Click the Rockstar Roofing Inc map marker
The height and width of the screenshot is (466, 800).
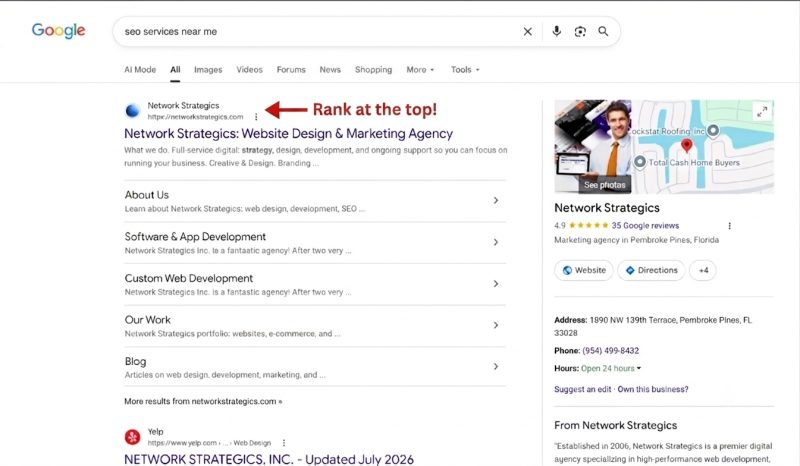[x=713, y=131]
